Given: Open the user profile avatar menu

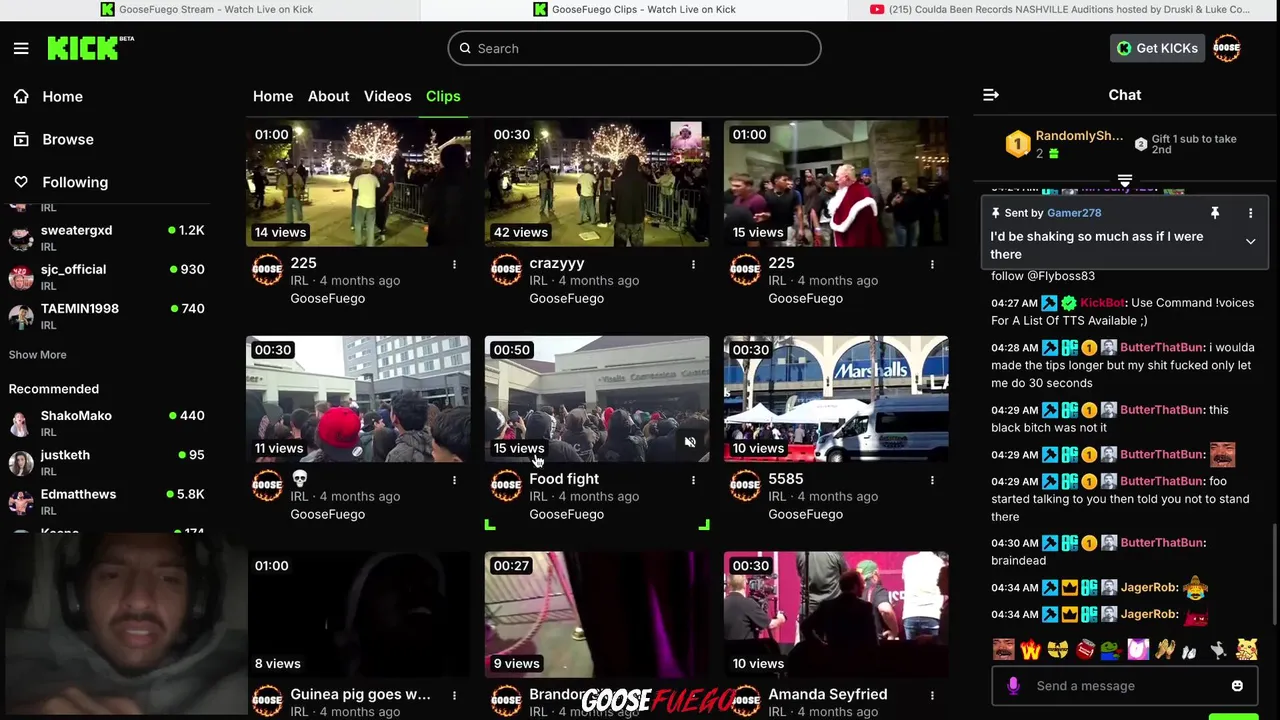Looking at the screenshot, I should [x=1227, y=48].
